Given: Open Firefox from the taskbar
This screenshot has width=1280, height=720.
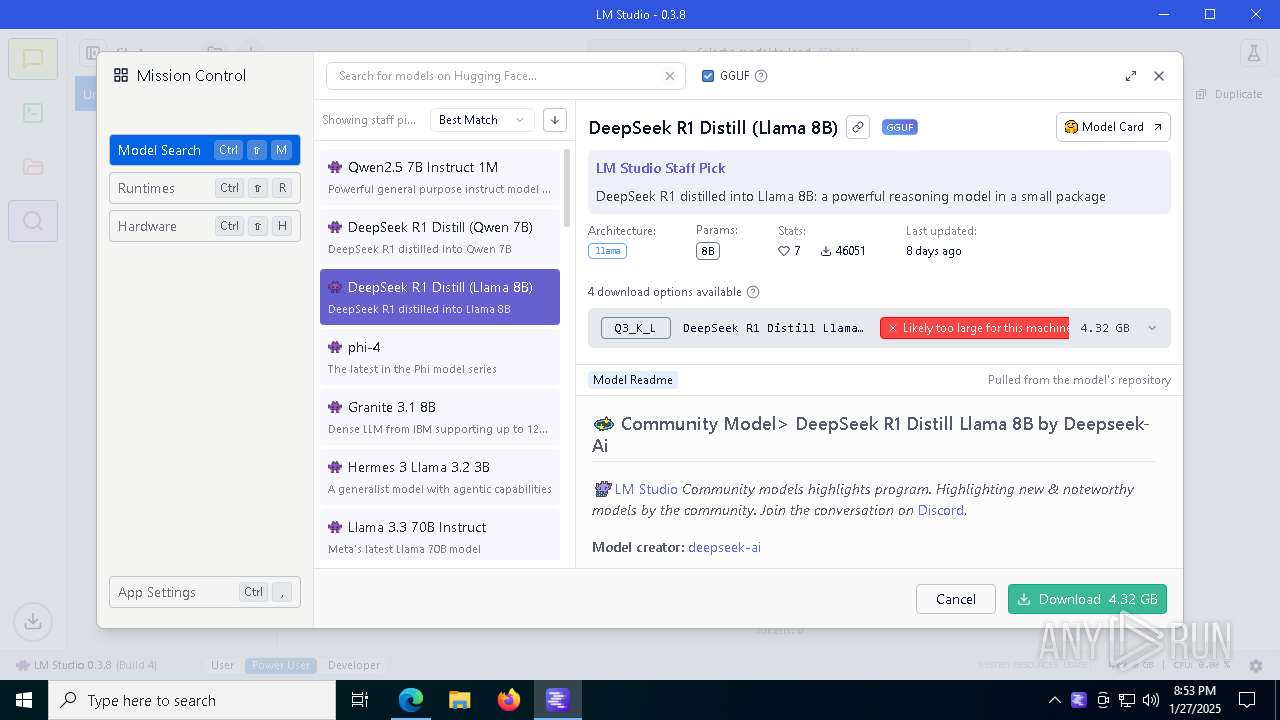Looking at the screenshot, I should [509, 700].
